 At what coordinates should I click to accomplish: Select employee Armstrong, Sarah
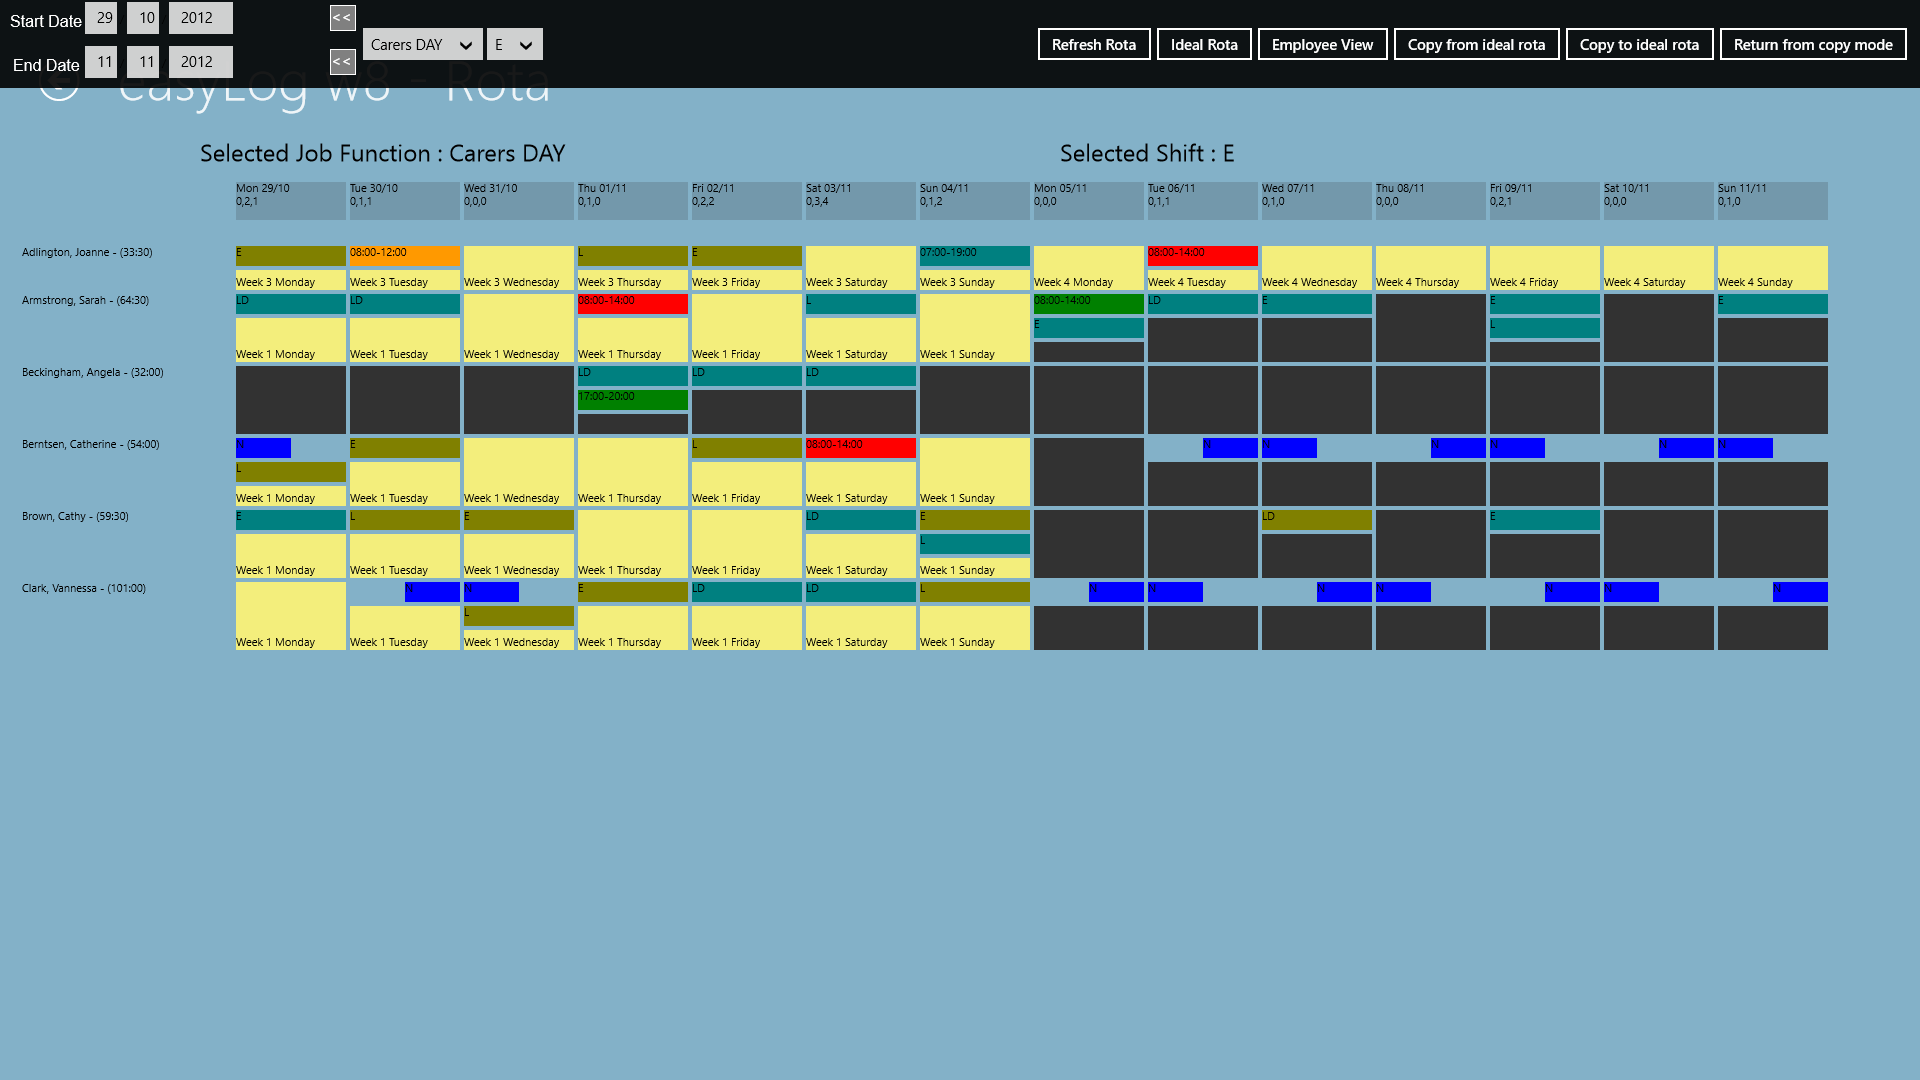[x=85, y=300]
